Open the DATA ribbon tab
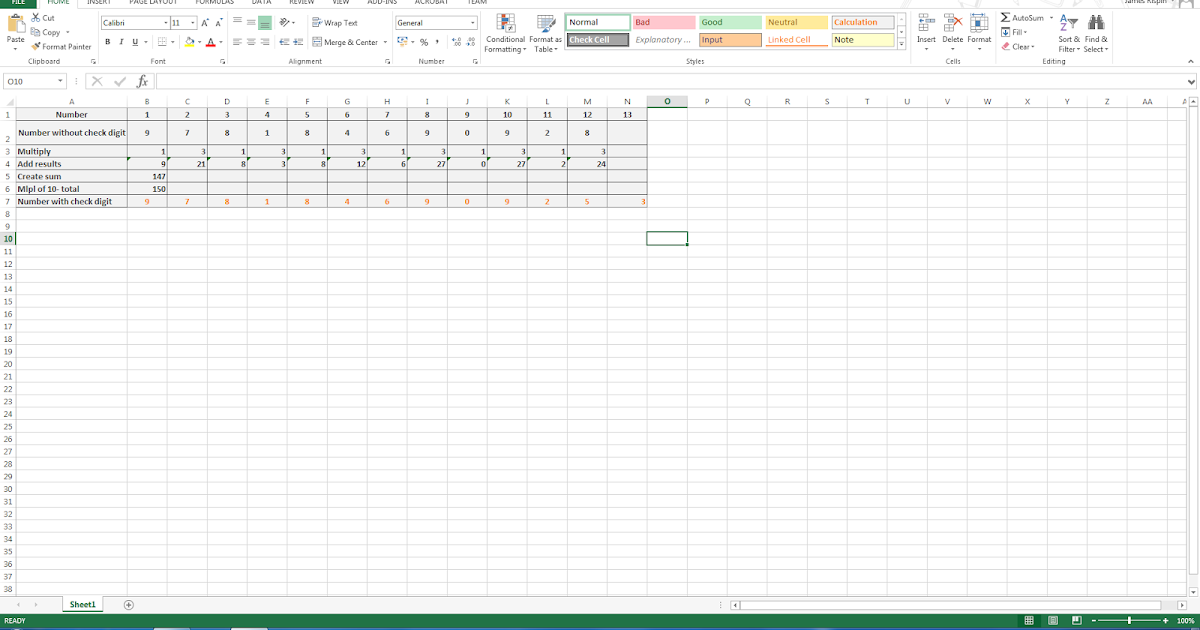The height and width of the screenshot is (630, 1200). point(261,3)
